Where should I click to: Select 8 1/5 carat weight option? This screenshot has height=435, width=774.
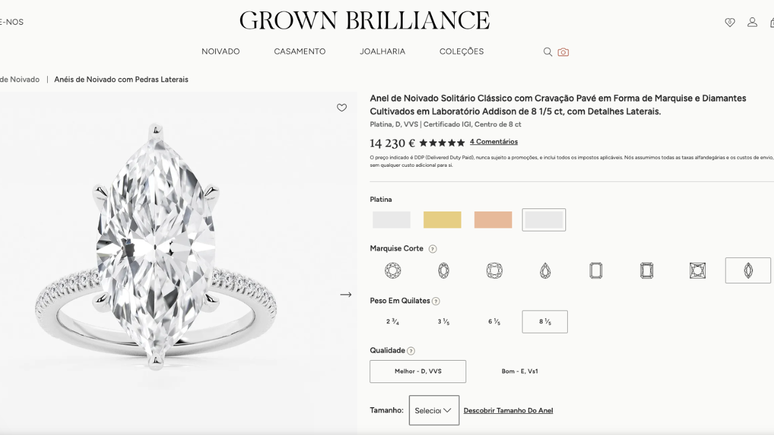[545, 321]
